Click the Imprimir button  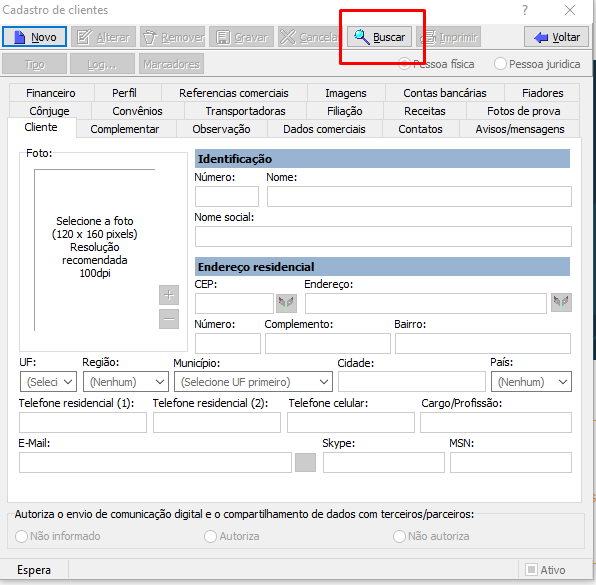[x=449, y=37]
